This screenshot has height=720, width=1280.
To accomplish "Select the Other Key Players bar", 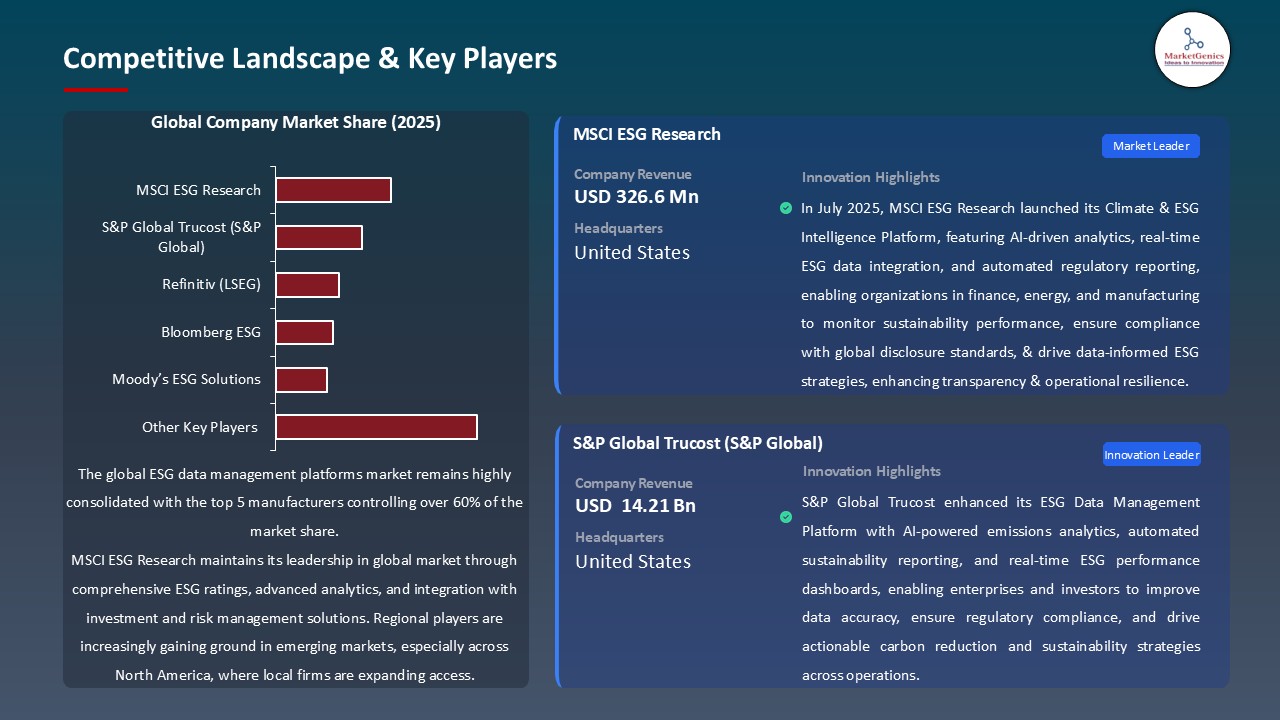I will pos(376,427).
